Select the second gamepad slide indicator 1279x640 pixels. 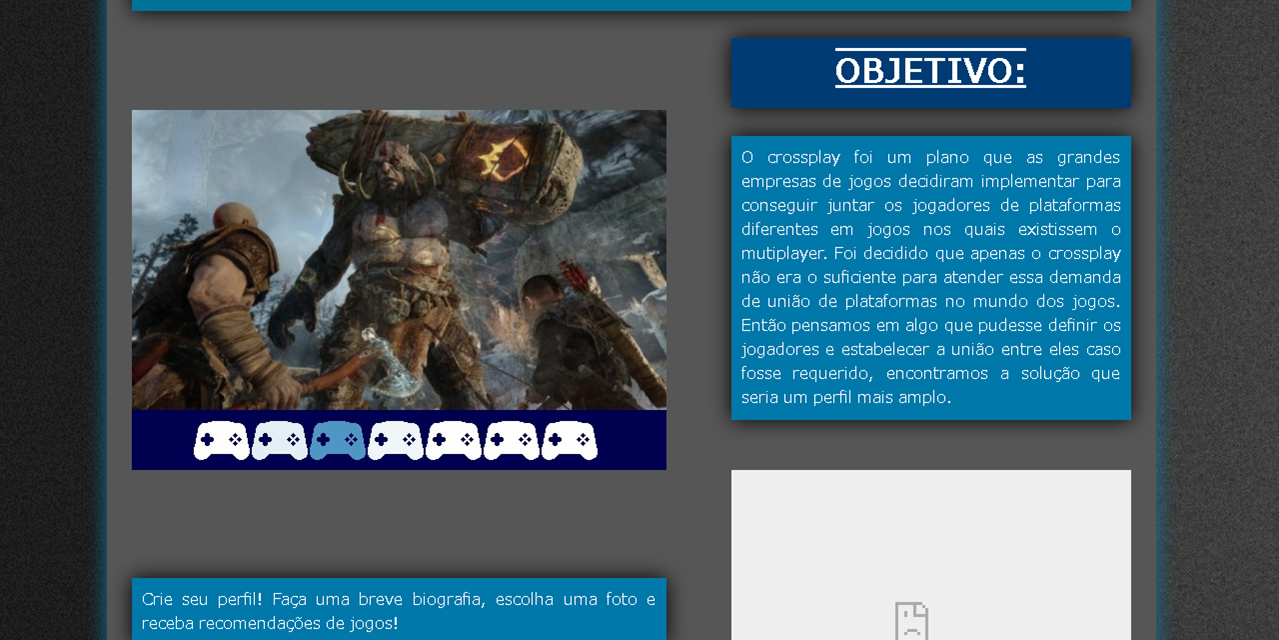coord(280,440)
